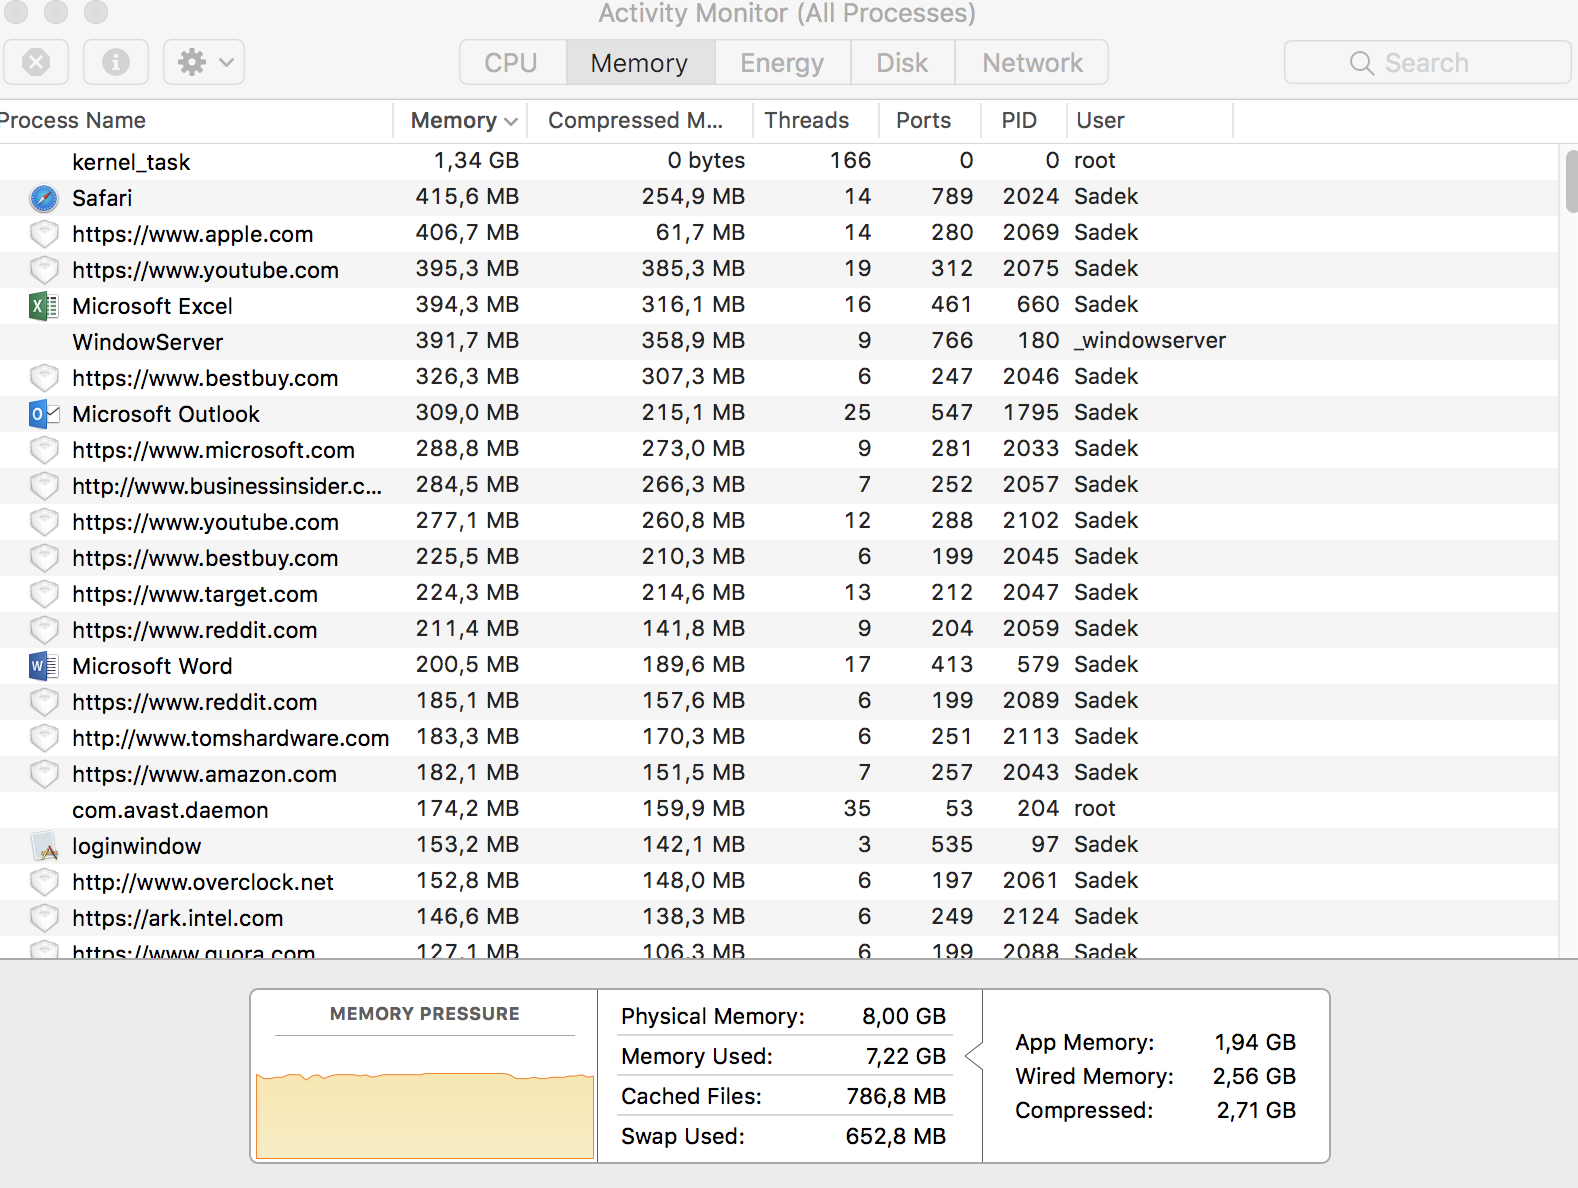1578x1188 pixels.
Task: Toggle Memory column sort order arrow
Action: click(x=511, y=122)
